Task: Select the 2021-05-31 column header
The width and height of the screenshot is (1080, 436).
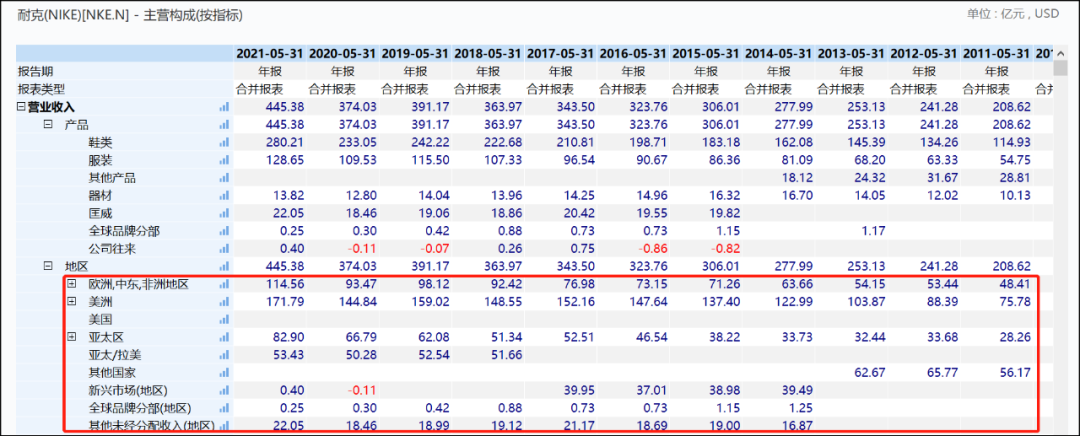Action: (269, 53)
